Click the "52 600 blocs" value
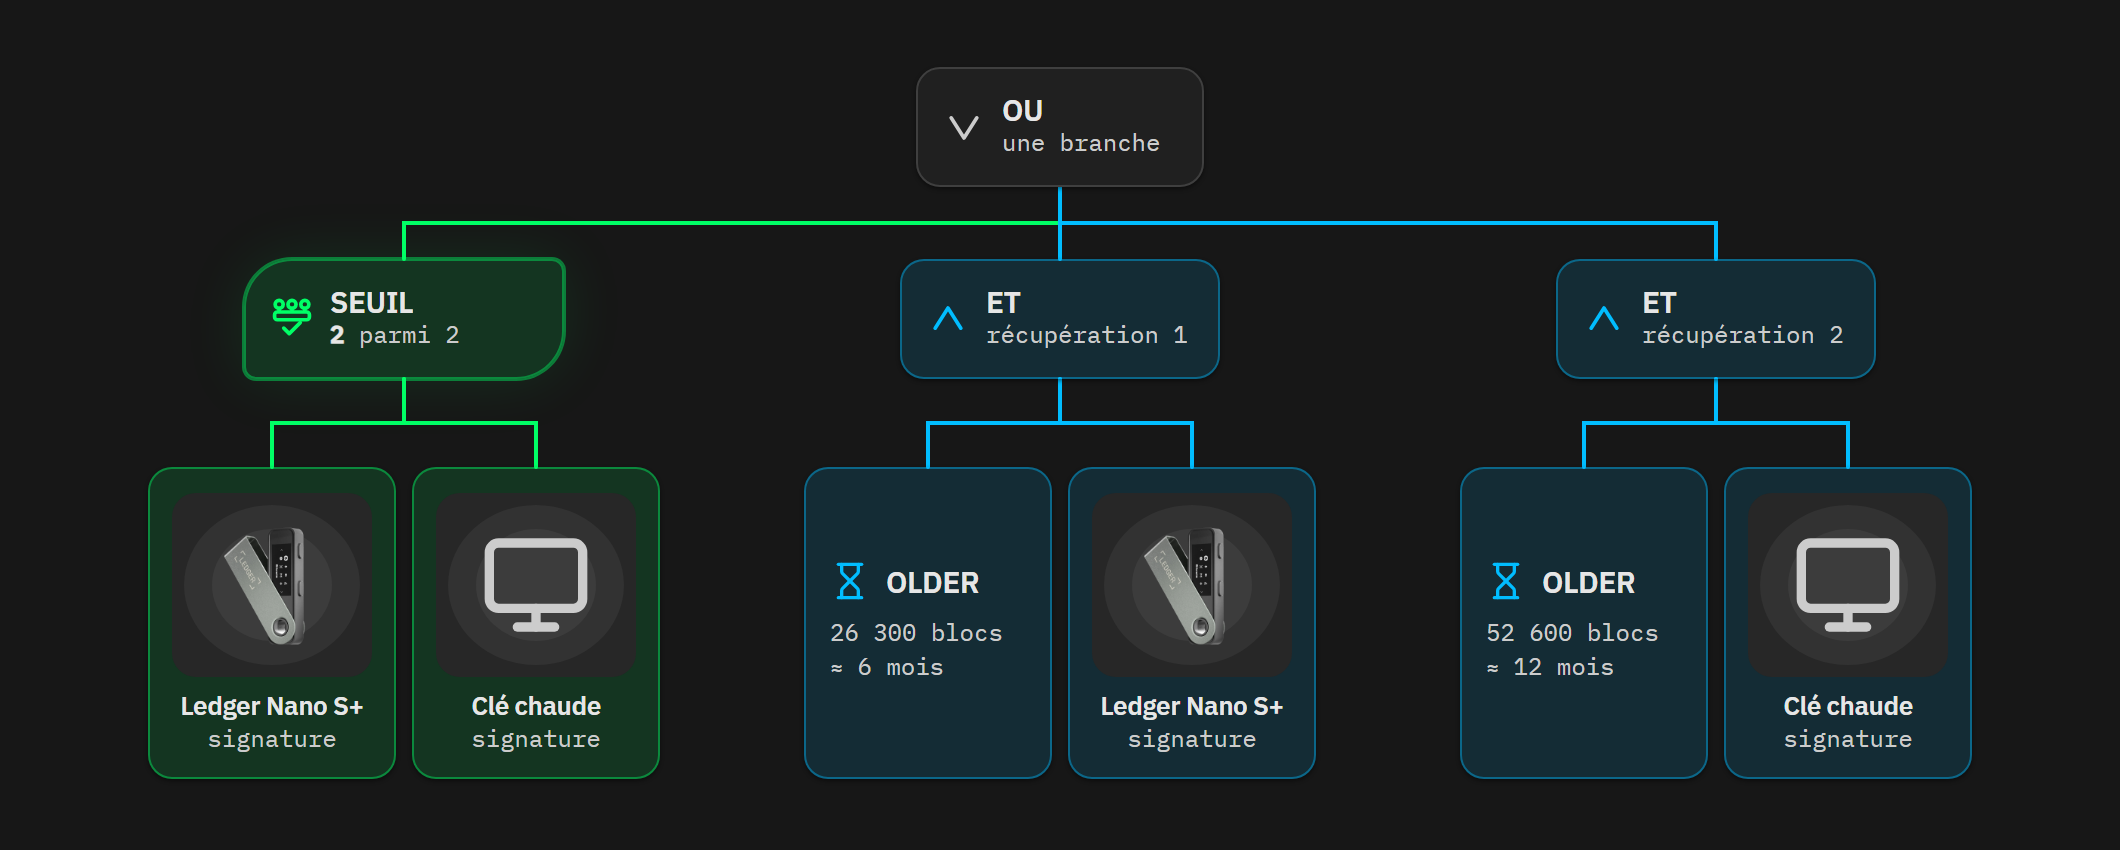Viewport: 2120px width, 850px height. click(1572, 633)
